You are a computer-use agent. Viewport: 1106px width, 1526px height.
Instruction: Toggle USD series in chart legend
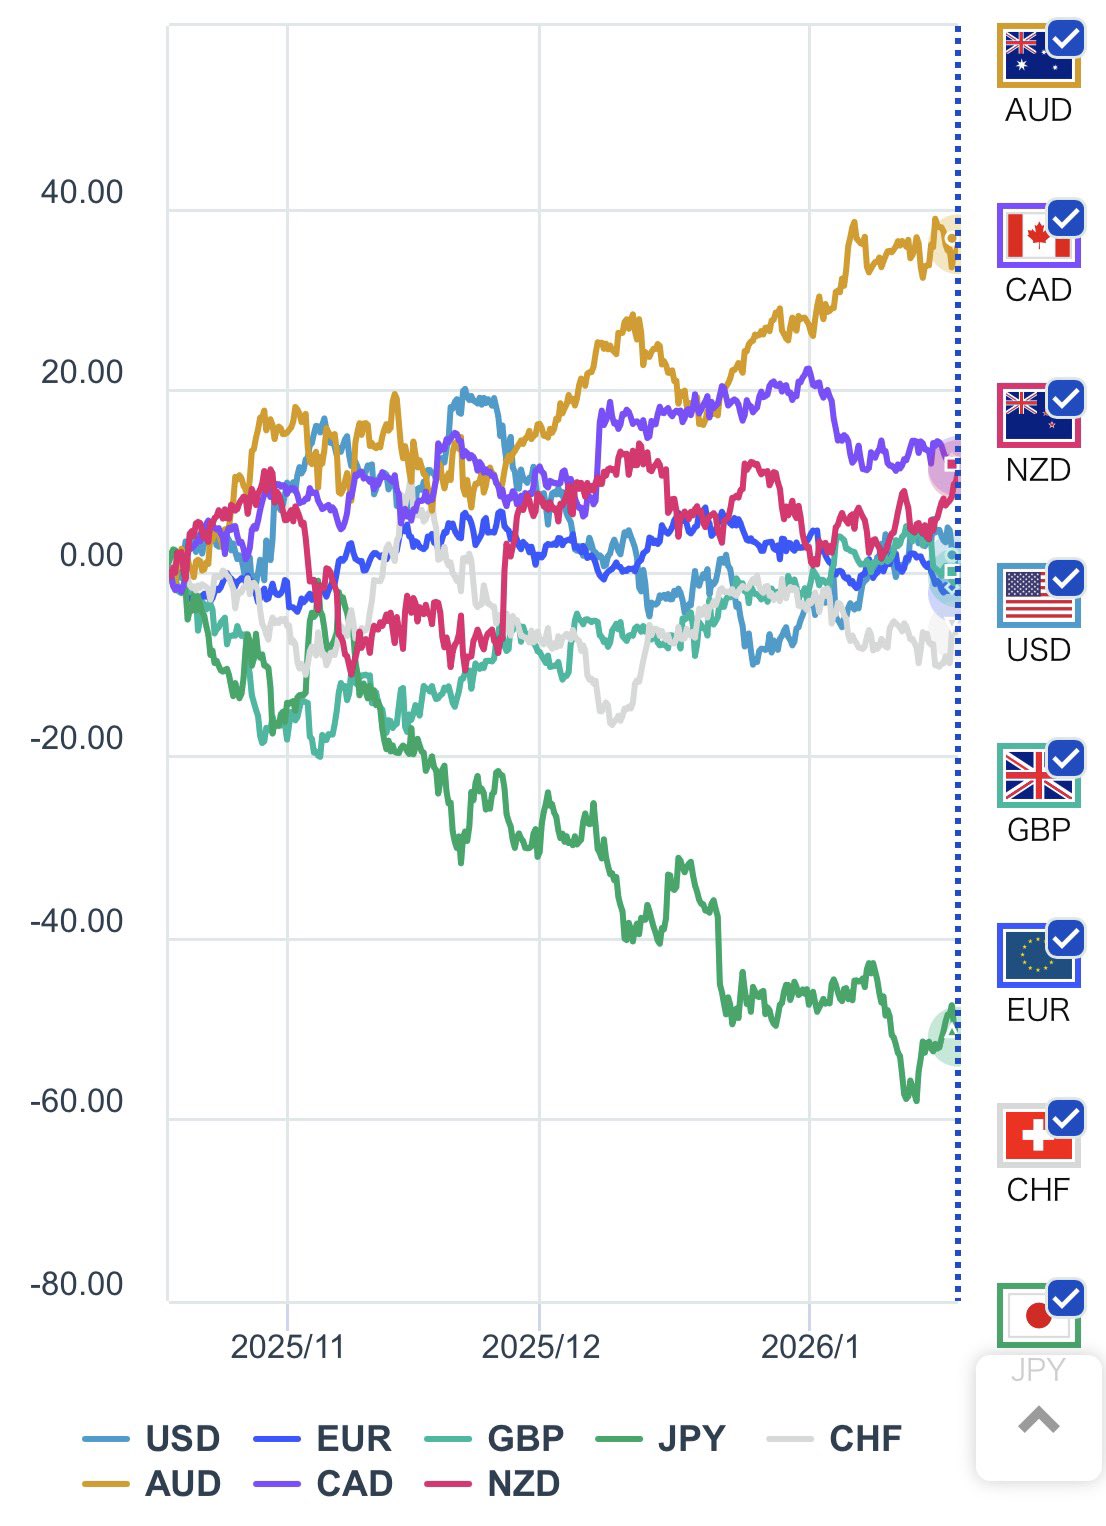152,1438
